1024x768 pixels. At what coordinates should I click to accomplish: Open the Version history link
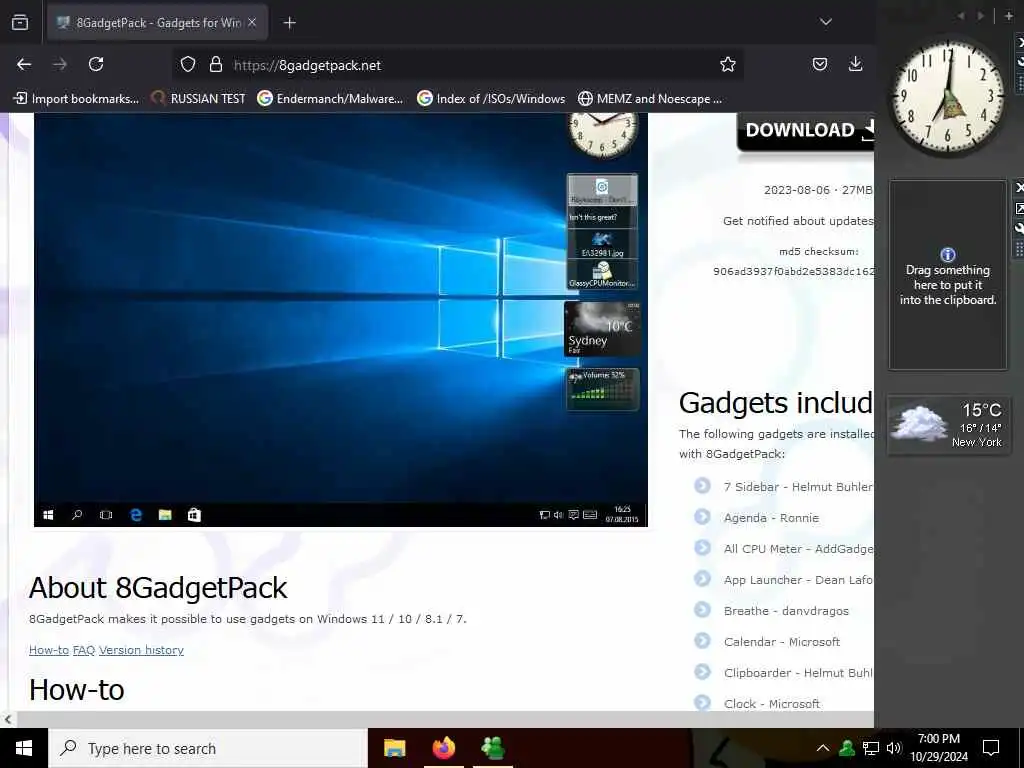click(141, 650)
